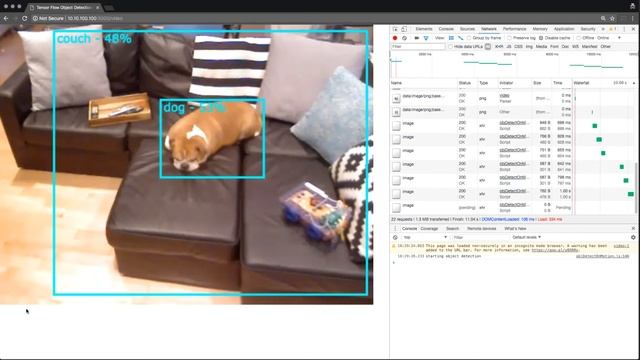Switch to the Security tab
Image resolution: width=640 pixels, height=360 pixels.
[x=588, y=29]
